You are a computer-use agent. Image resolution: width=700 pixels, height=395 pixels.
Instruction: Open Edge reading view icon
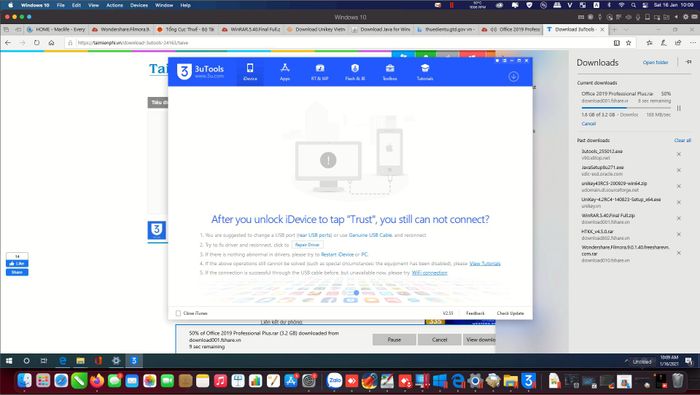click(617, 43)
